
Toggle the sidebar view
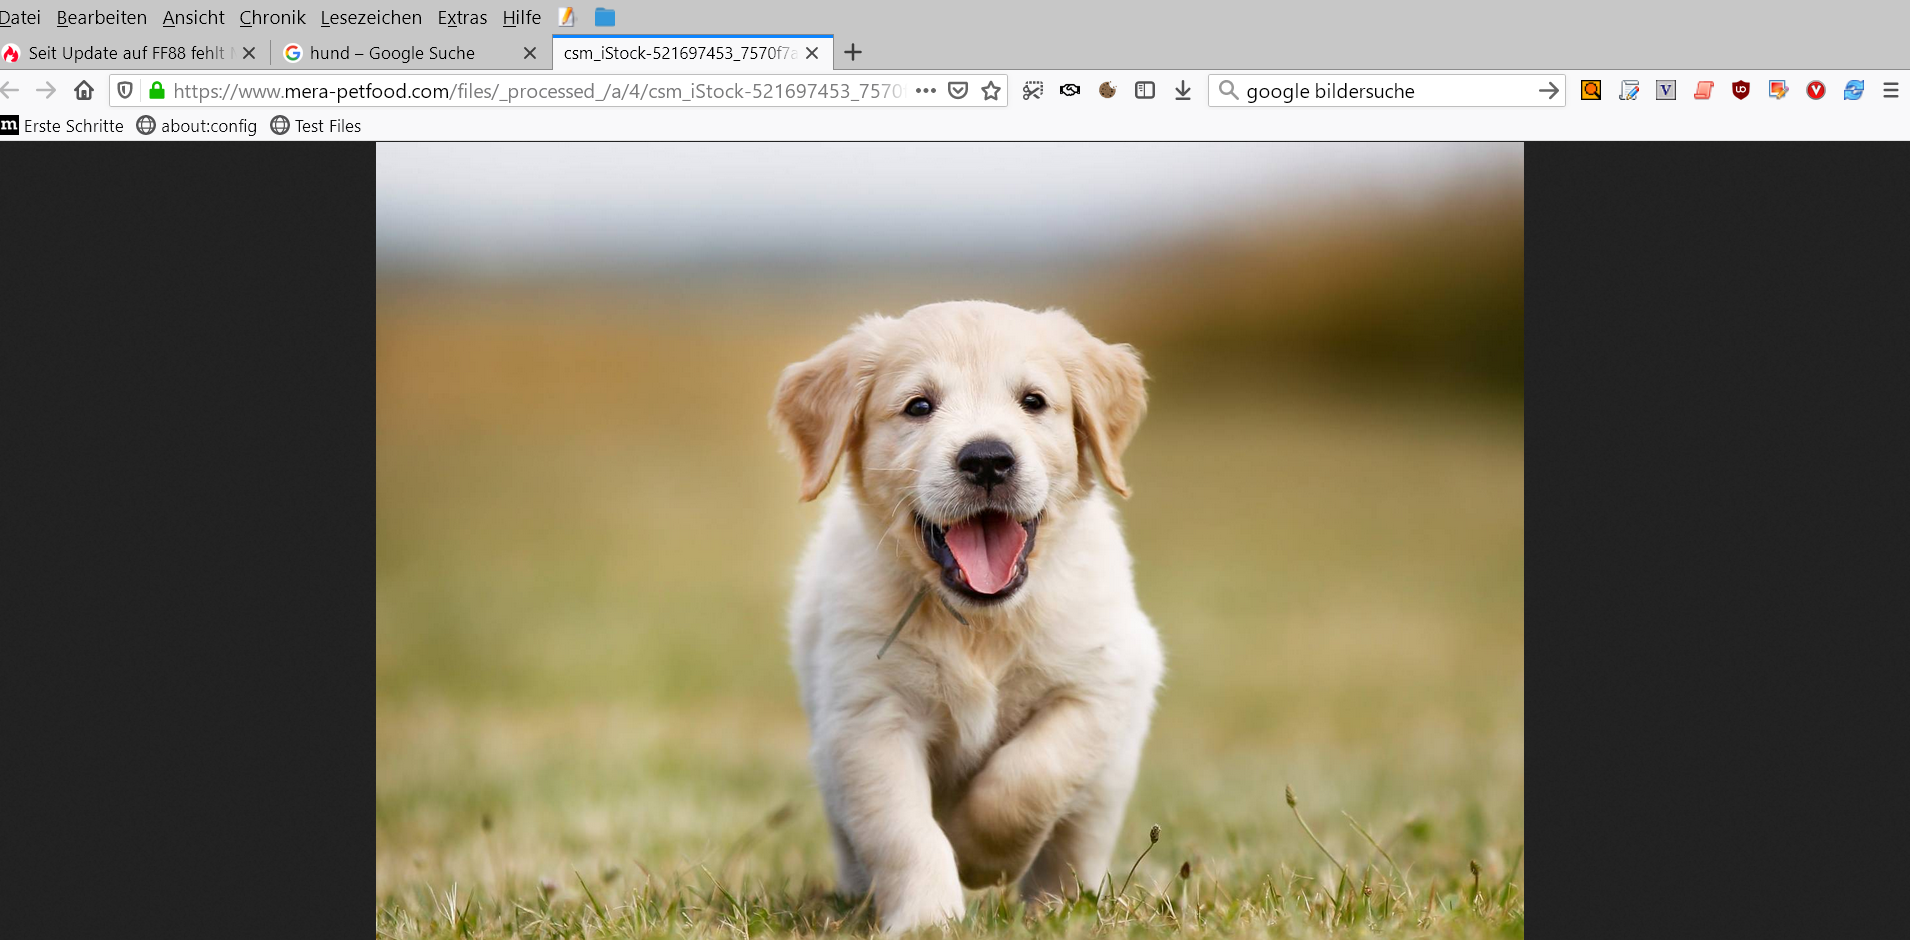click(x=1145, y=91)
